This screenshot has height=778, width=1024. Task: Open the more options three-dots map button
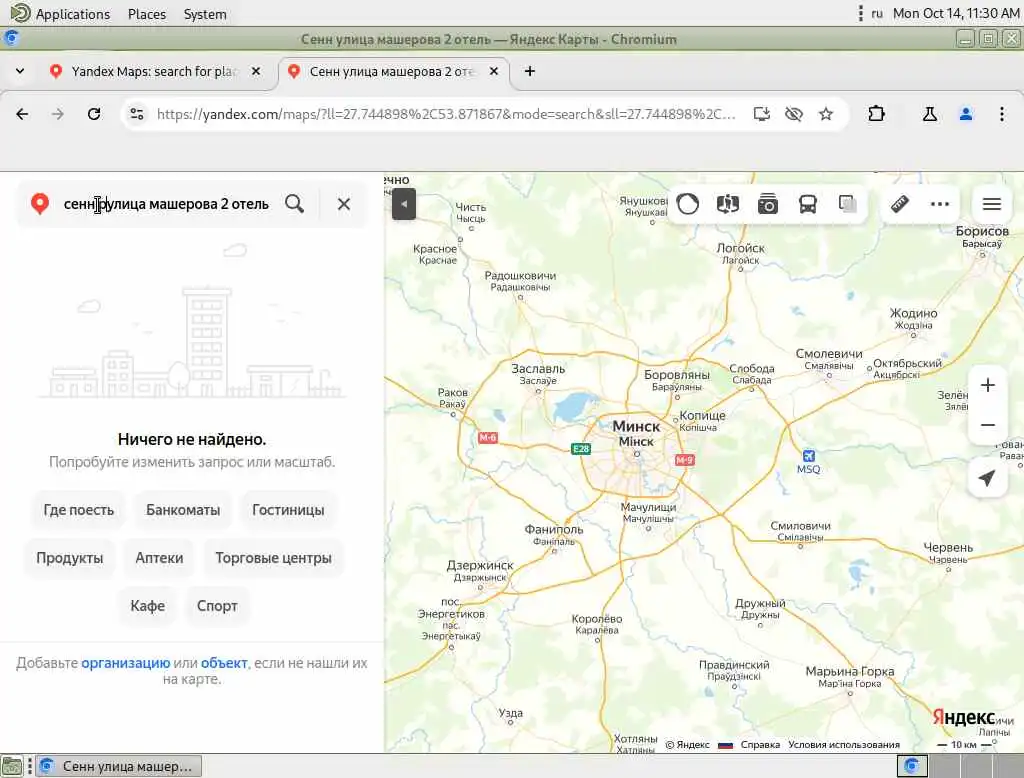(940, 204)
